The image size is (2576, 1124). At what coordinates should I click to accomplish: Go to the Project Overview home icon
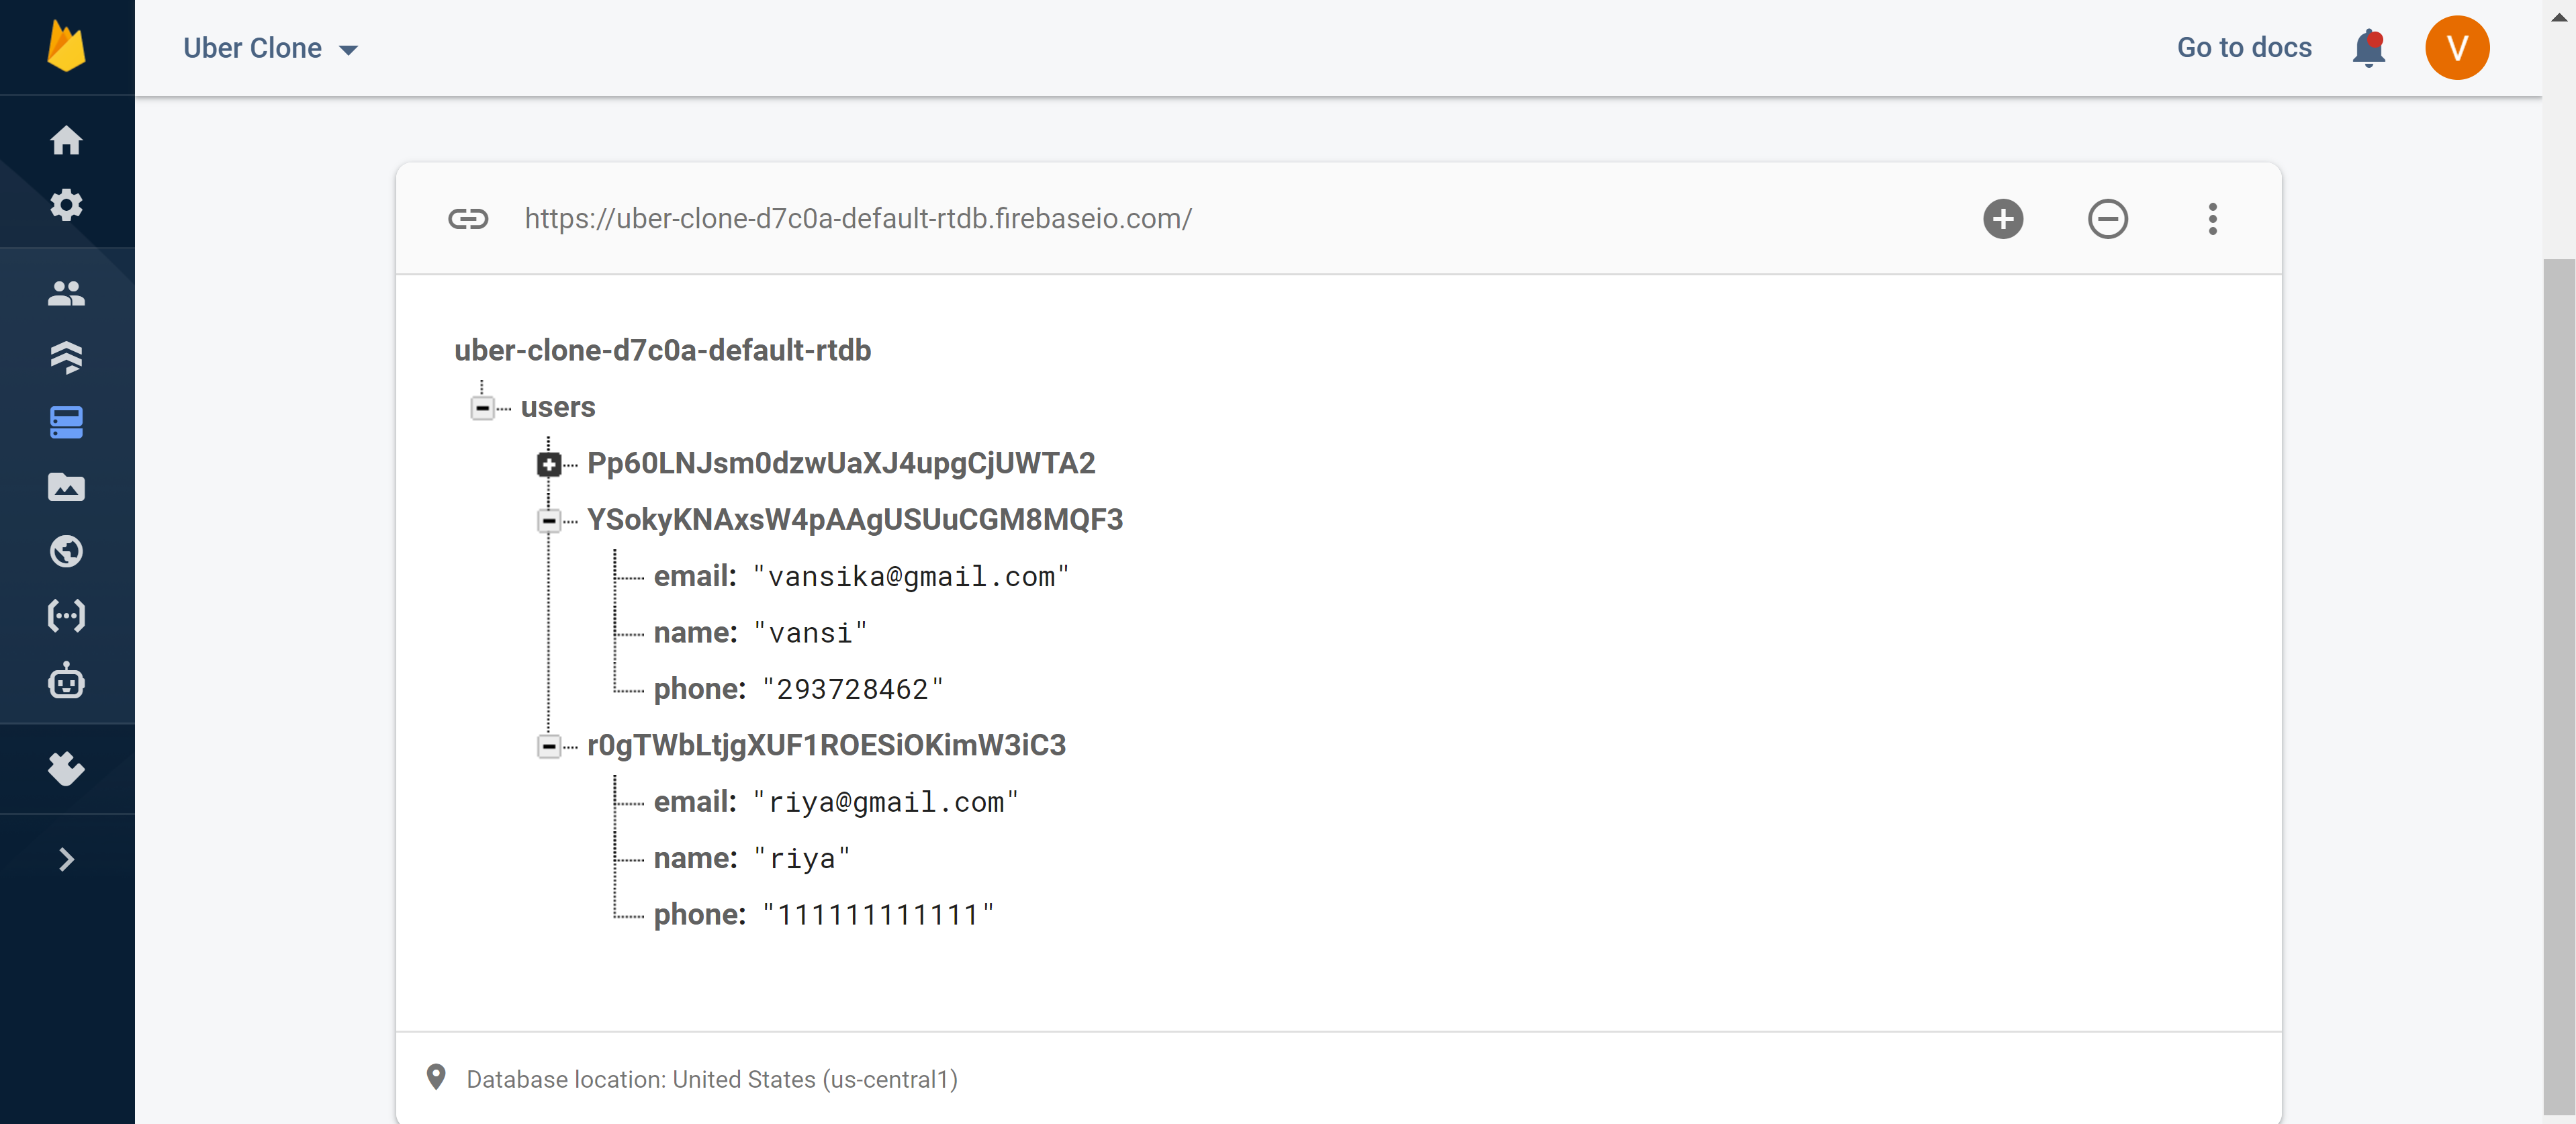coord(66,140)
